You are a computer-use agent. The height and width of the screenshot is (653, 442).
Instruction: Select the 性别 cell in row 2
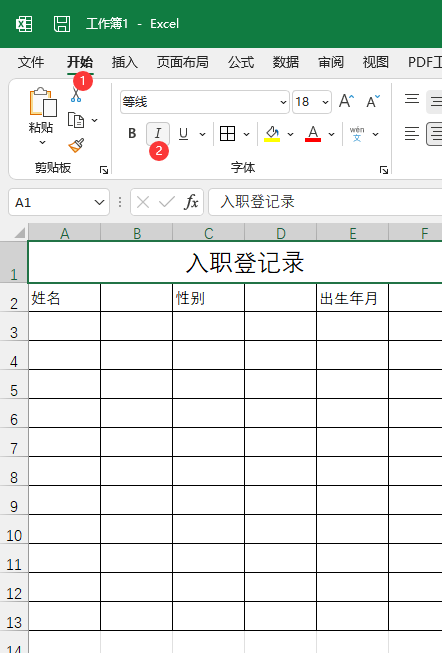tap(208, 297)
